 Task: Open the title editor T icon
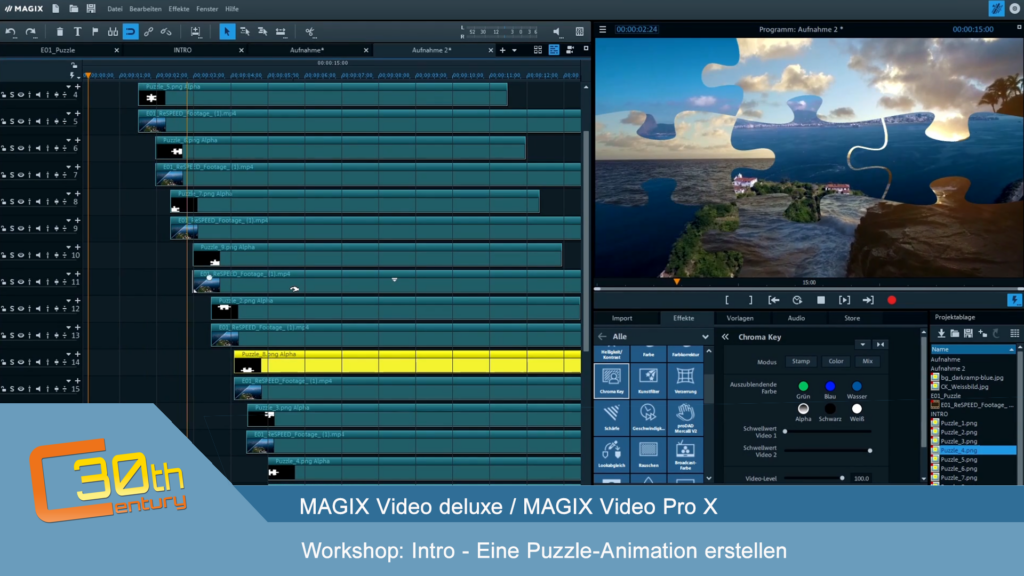coord(77,31)
